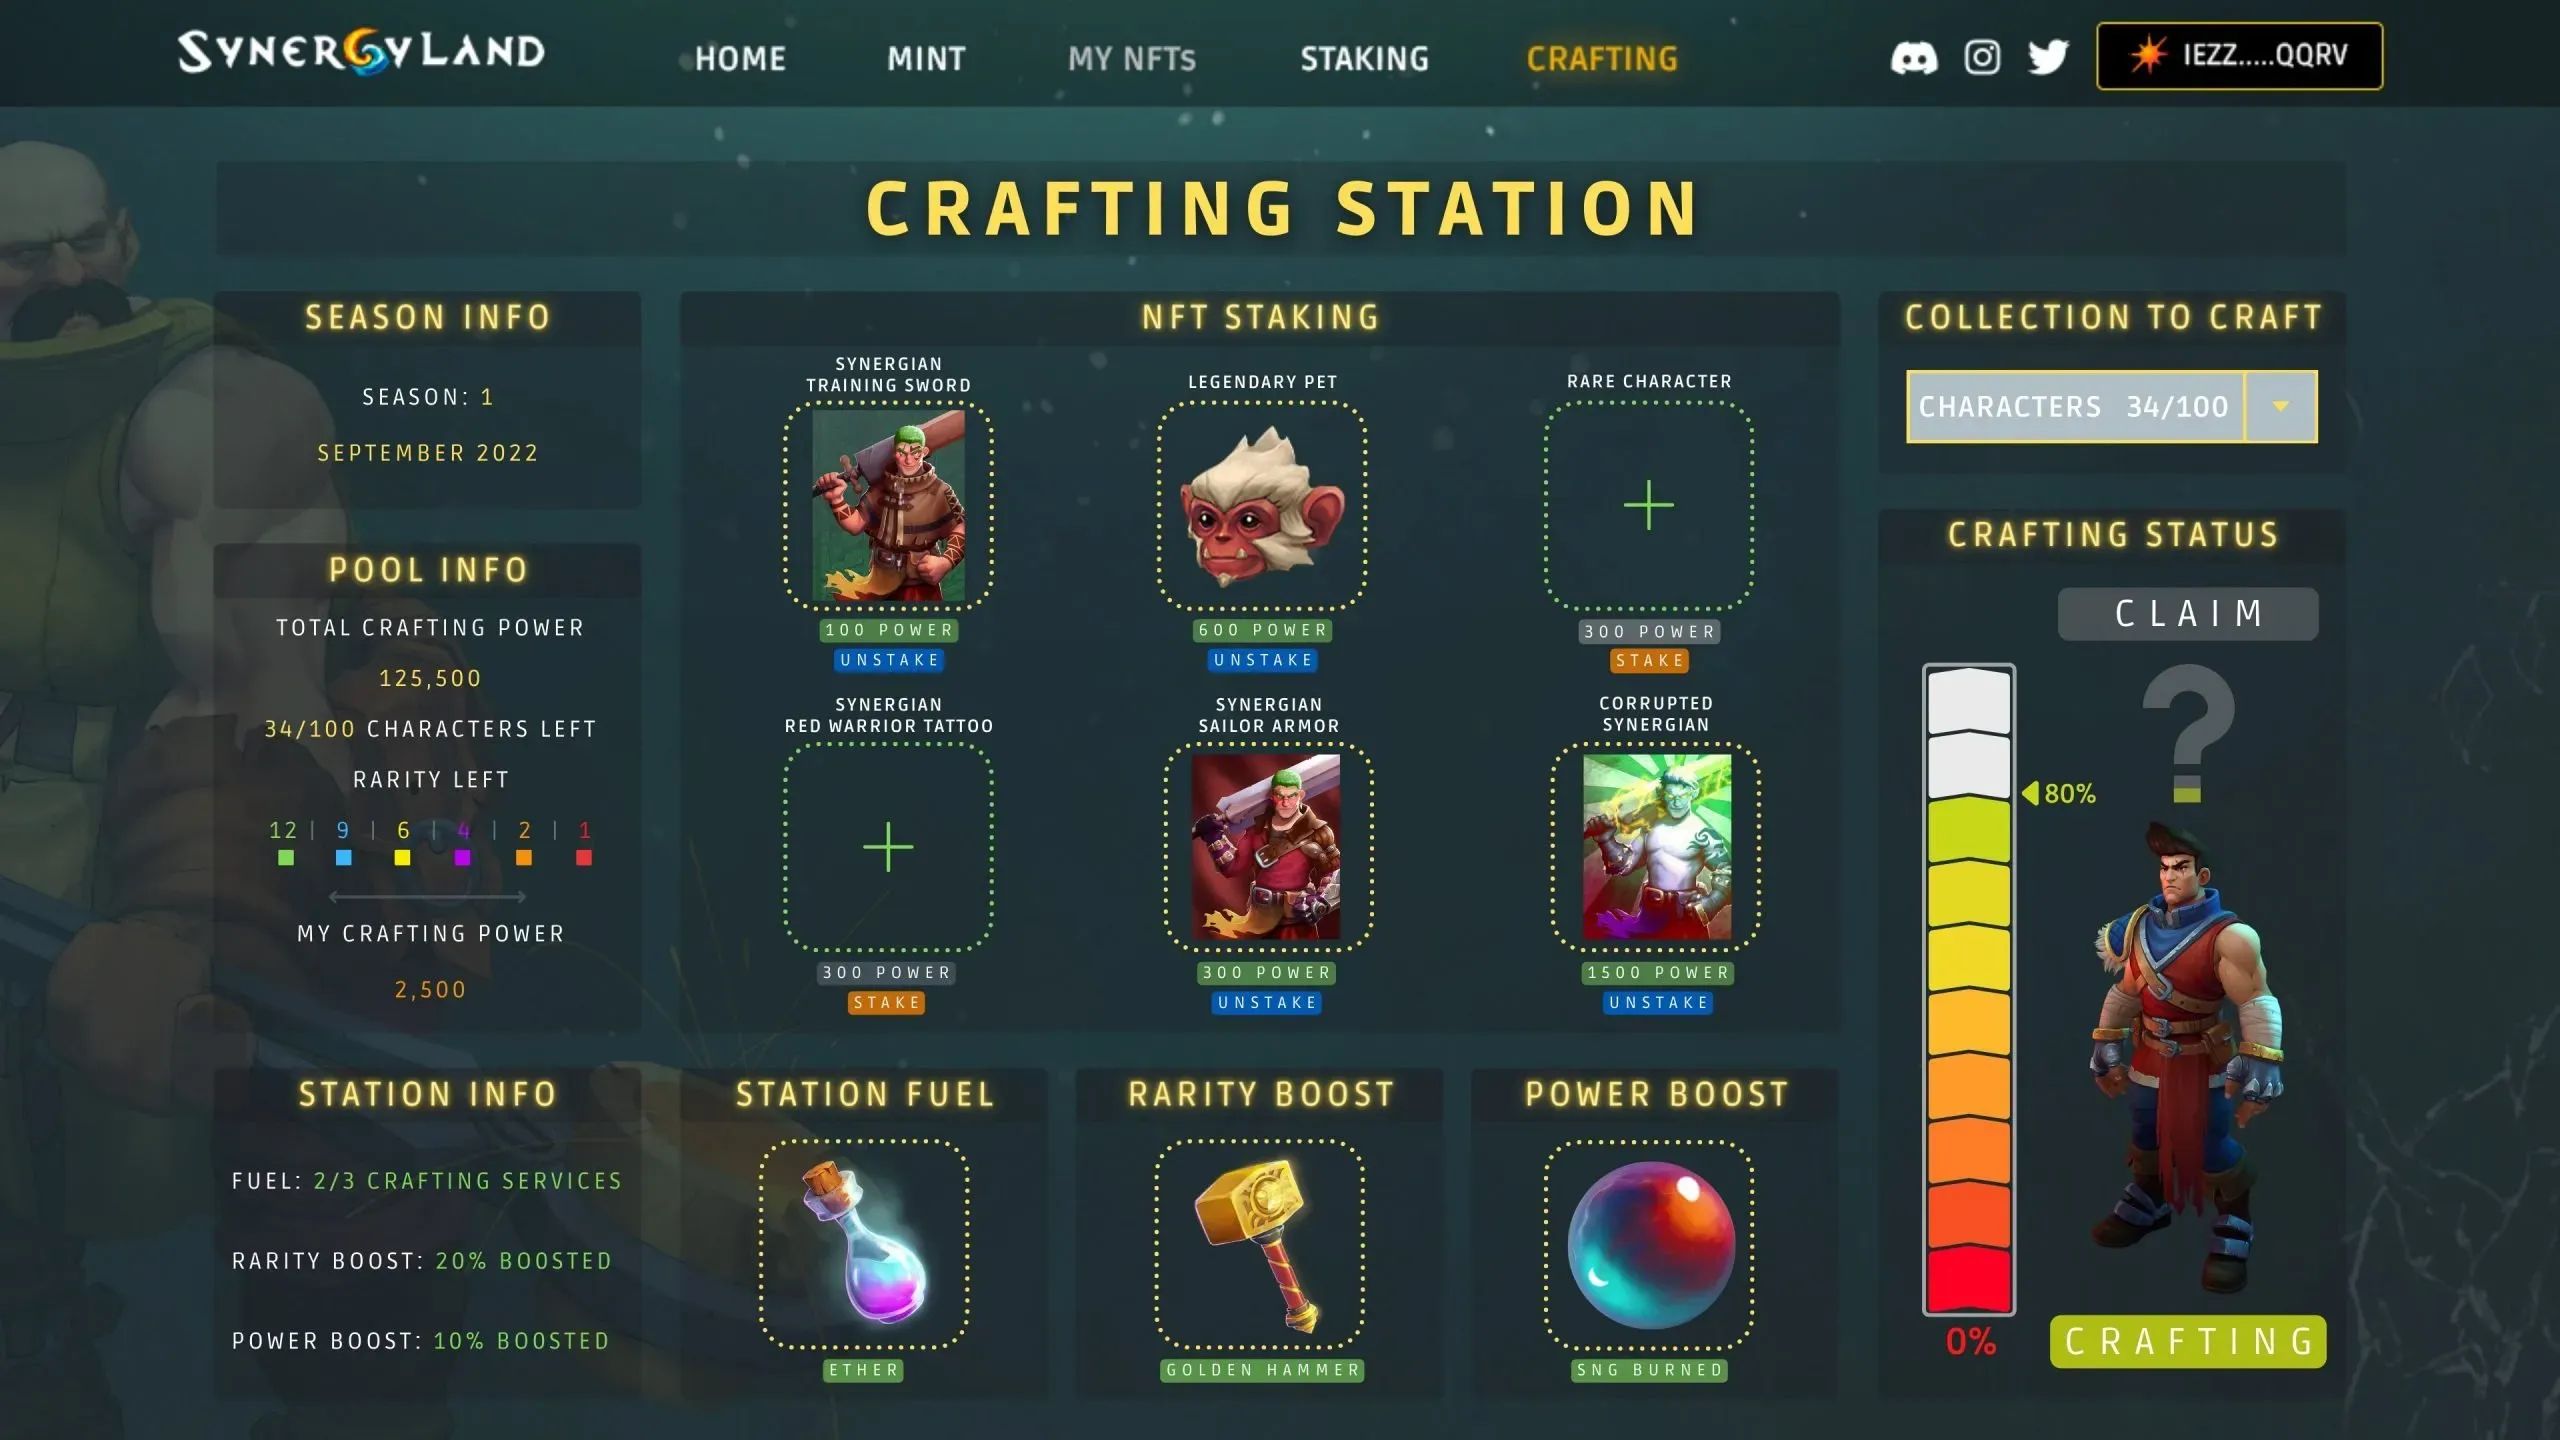The image size is (2560, 1440).
Task: Stake a Rare Character NFT
Action: [x=1649, y=660]
